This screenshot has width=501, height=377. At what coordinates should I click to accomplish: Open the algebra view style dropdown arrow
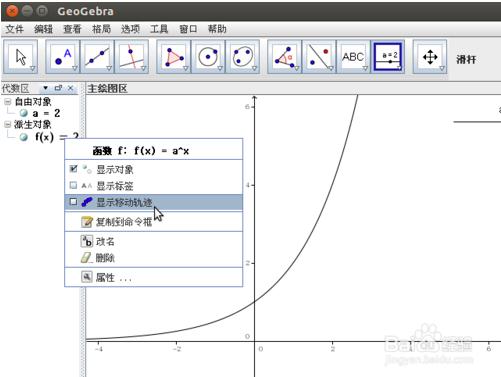click(45, 88)
